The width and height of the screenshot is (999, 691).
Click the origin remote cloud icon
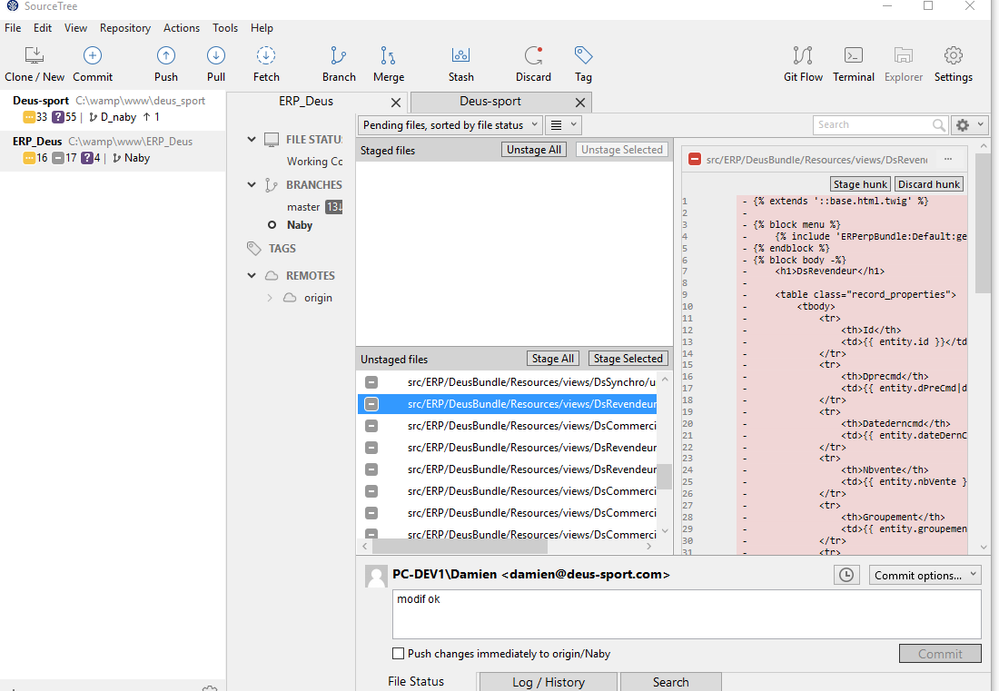click(290, 297)
